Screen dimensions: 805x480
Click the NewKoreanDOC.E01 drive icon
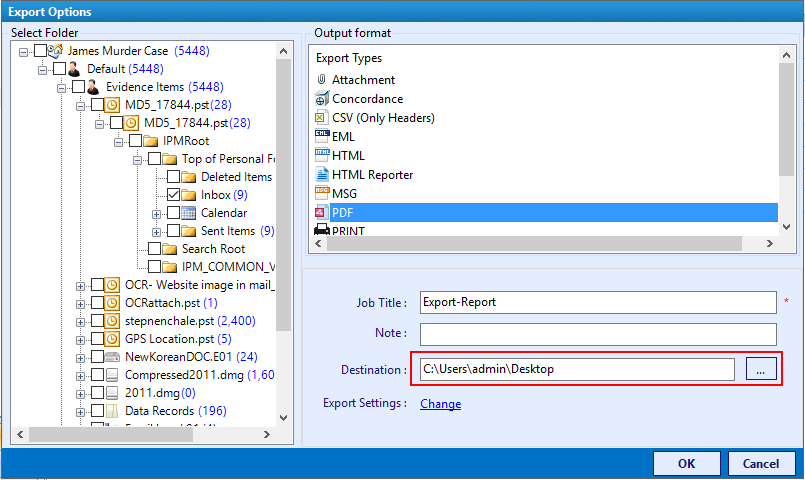click(x=112, y=357)
